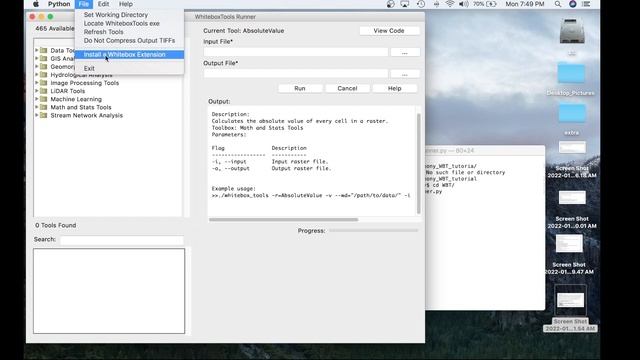Click the Output vertical scrollbar
The width and height of the screenshot is (640, 360).
tap(418, 163)
